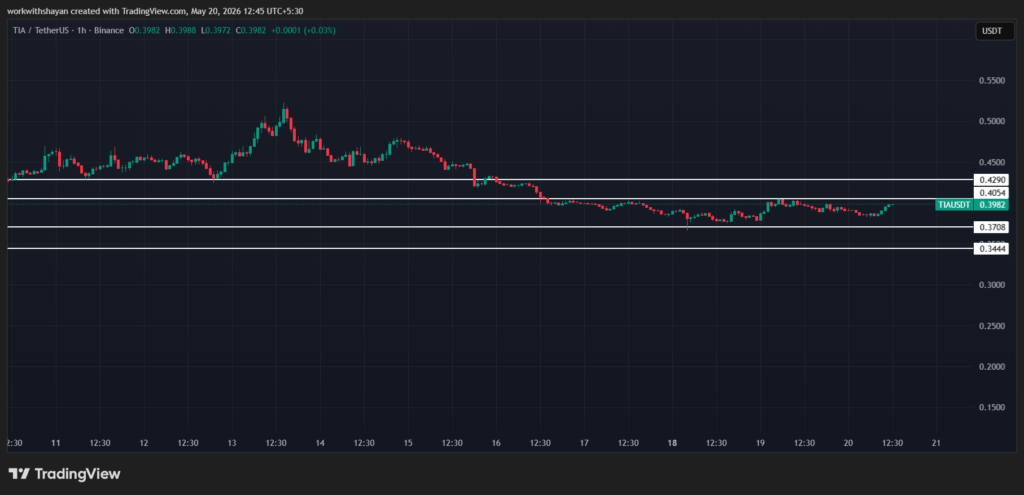Click the USDT currency button

995,31
